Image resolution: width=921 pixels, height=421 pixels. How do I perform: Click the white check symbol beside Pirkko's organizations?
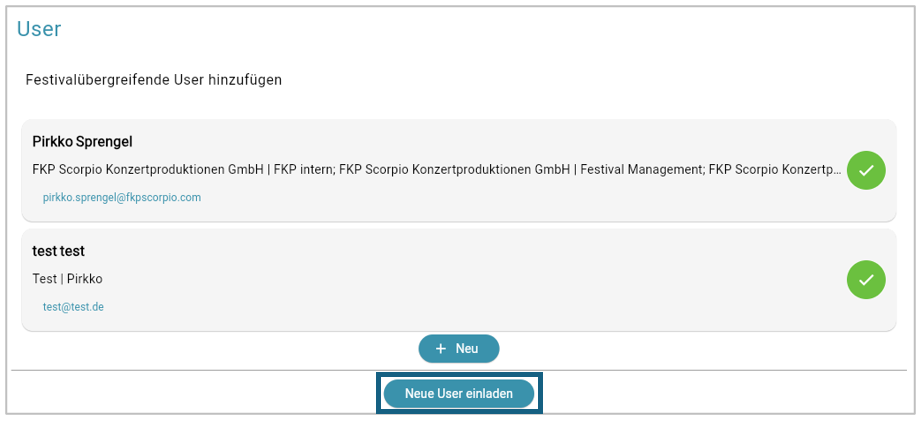point(866,170)
